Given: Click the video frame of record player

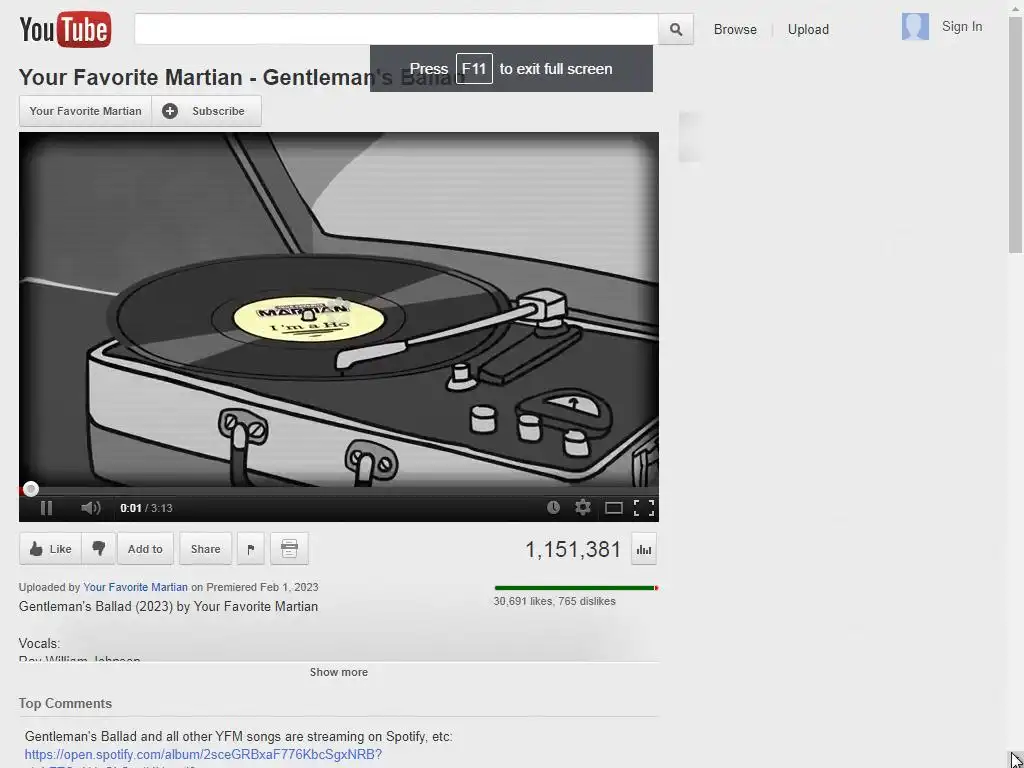Looking at the screenshot, I should point(338,309).
